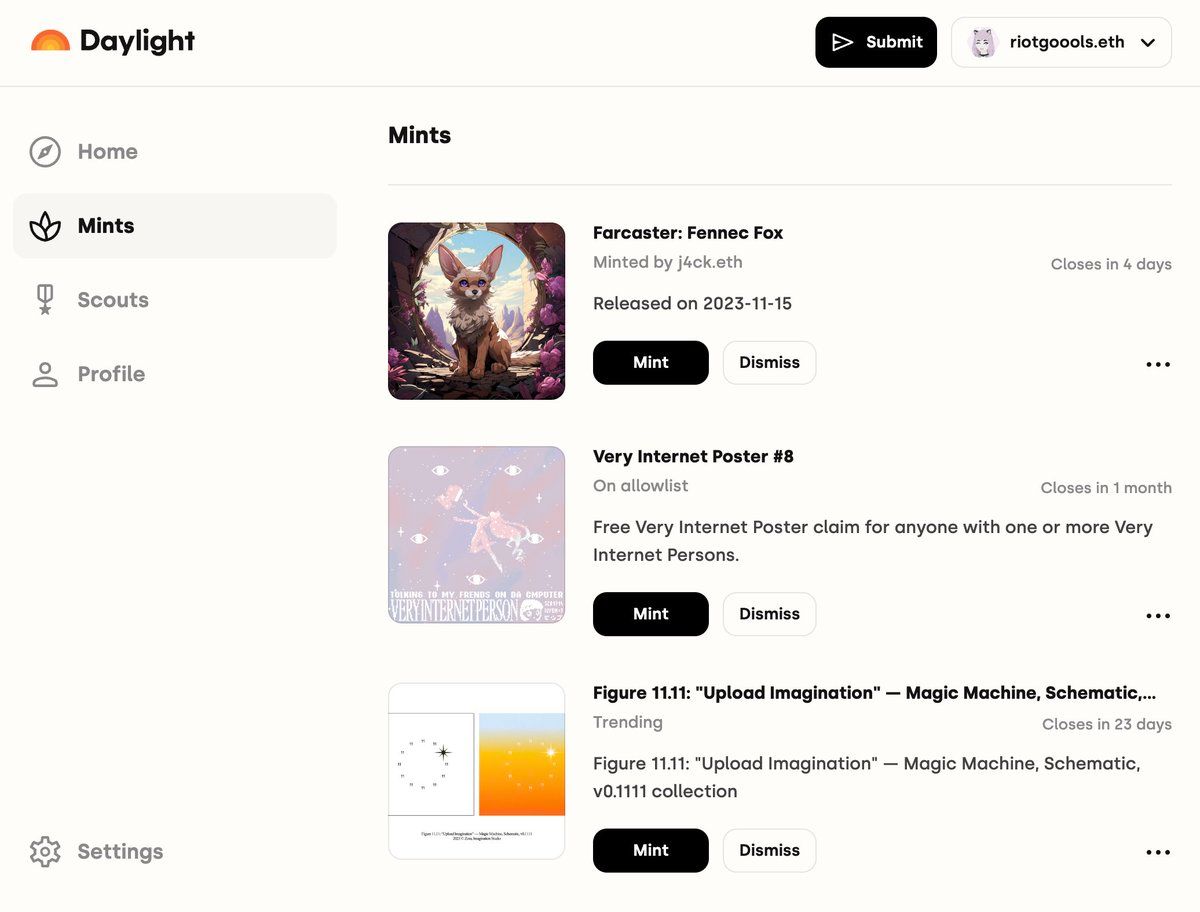The height and width of the screenshot is (912, 1200).
Task: Click the Scouts medal icon
Action: pyautogui.click(x=45, y=300)
